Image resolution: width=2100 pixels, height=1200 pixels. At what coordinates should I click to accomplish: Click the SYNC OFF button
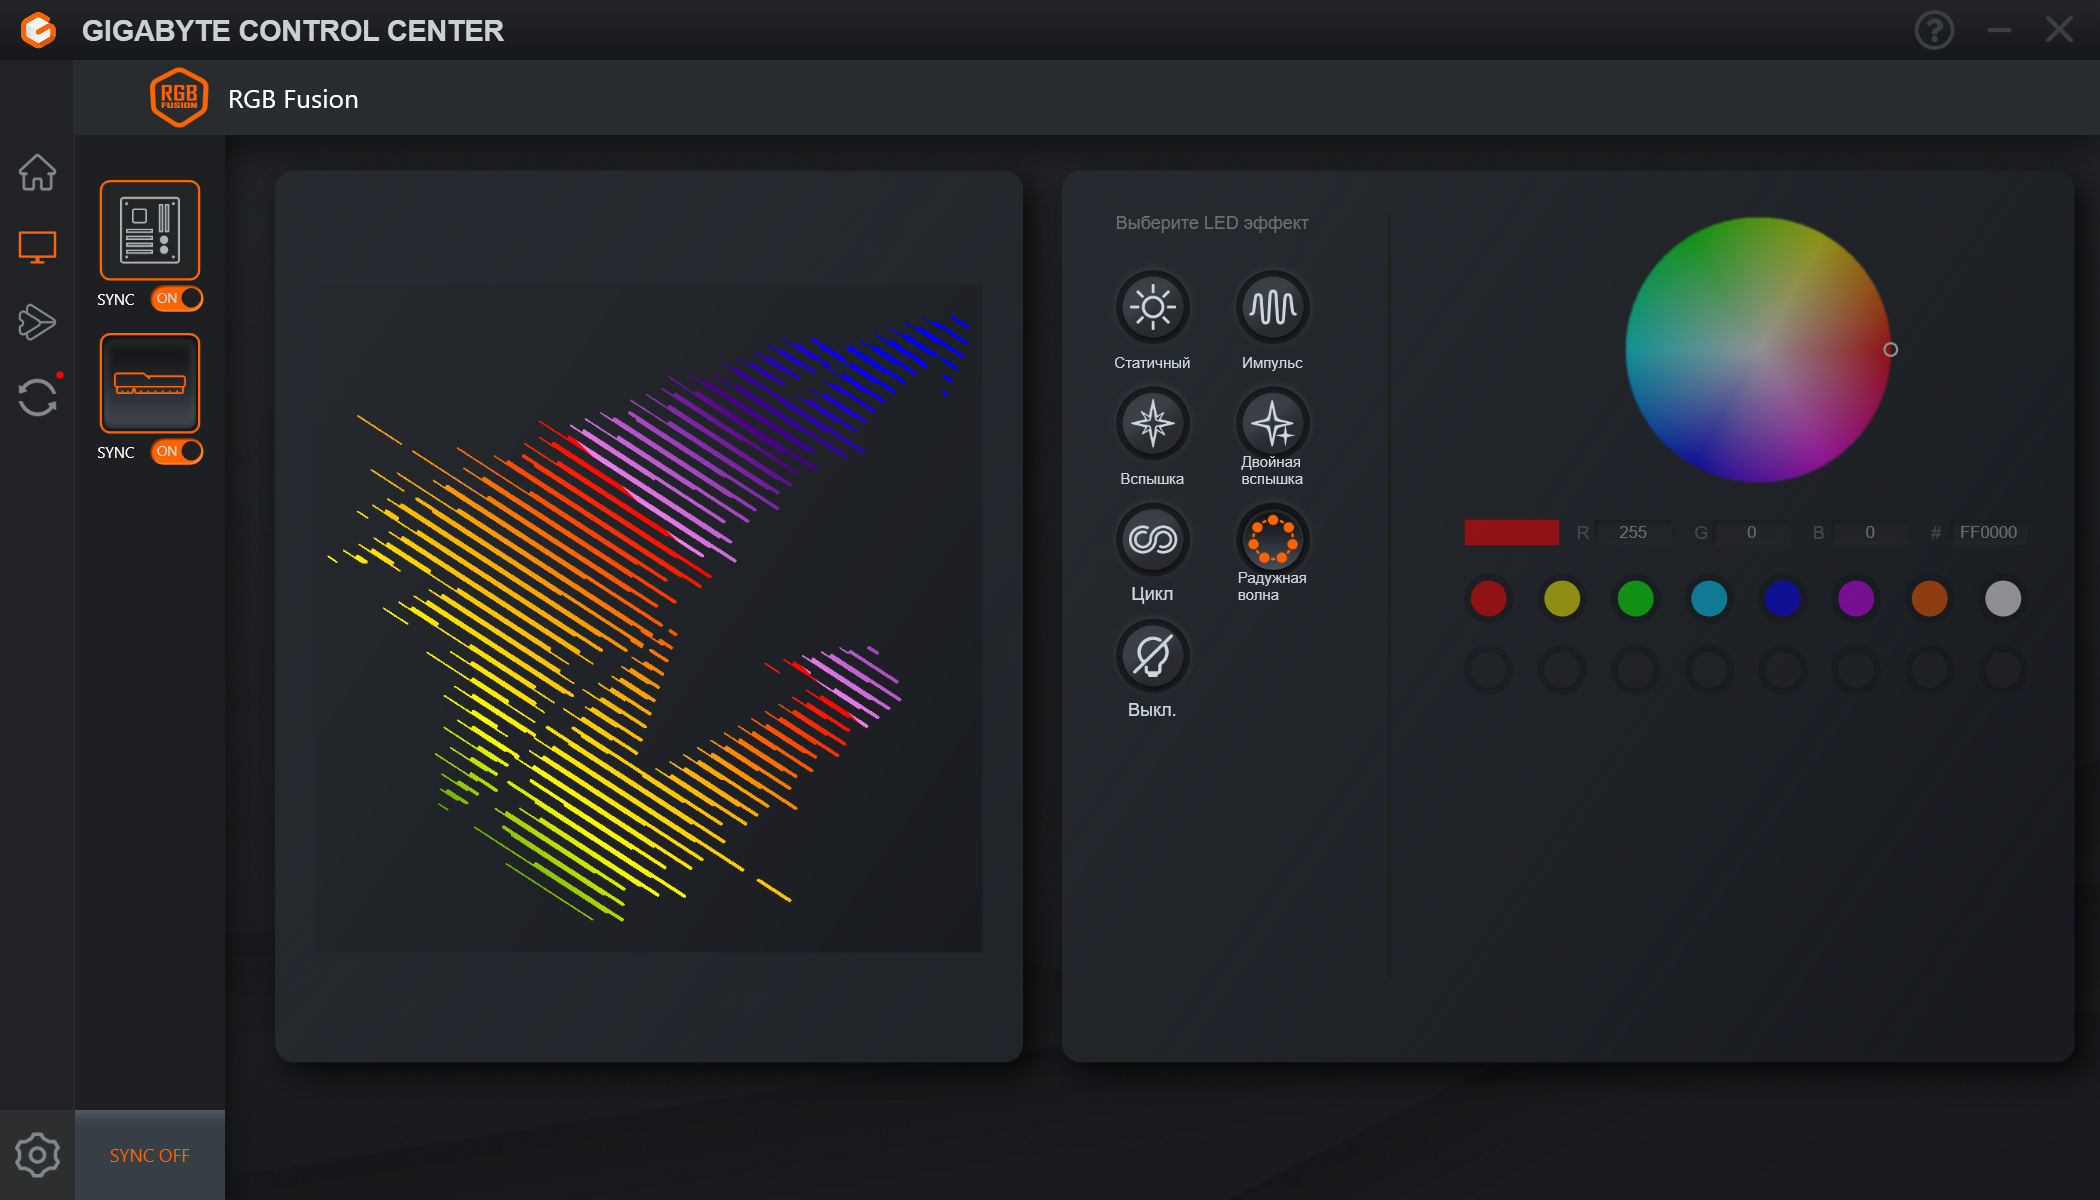click(150, 1155)
